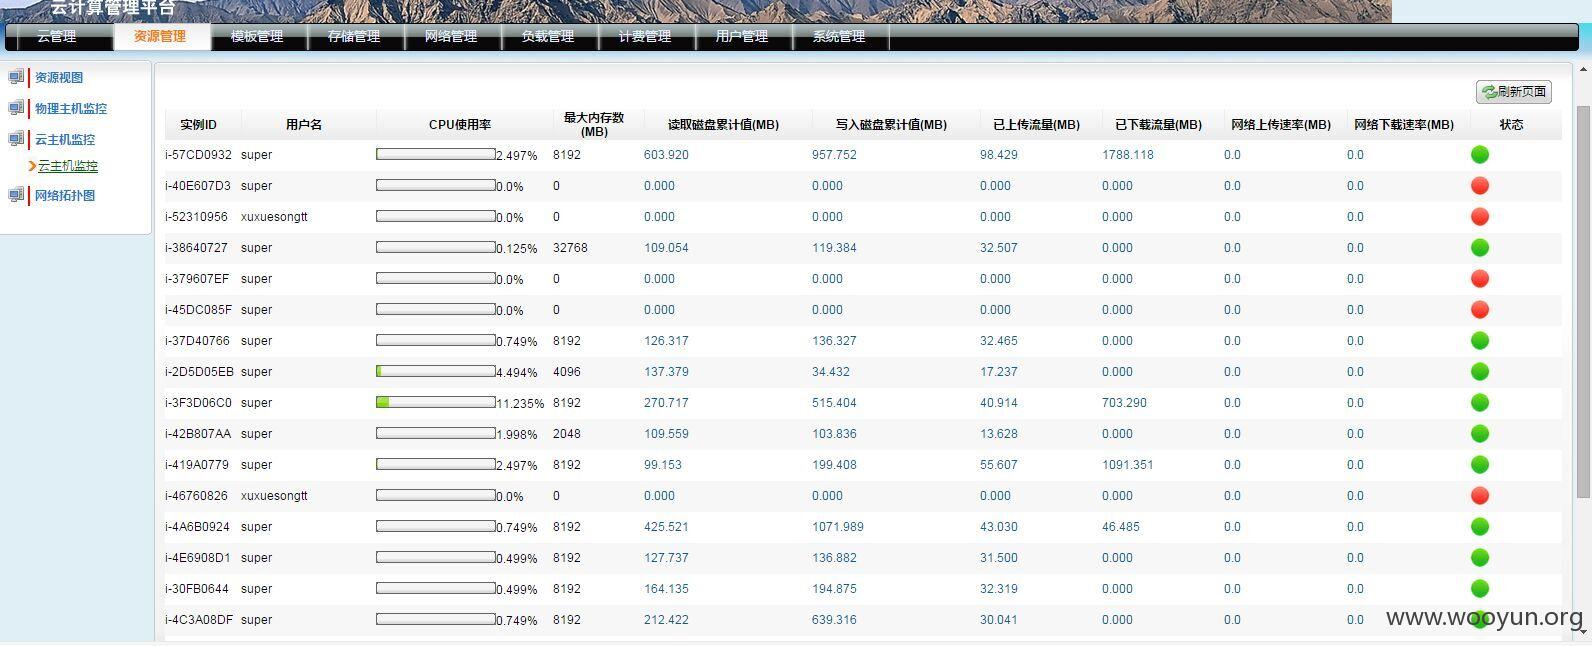
Task: Click uploaded traffic value 55.607
Action: click(999, 465)
